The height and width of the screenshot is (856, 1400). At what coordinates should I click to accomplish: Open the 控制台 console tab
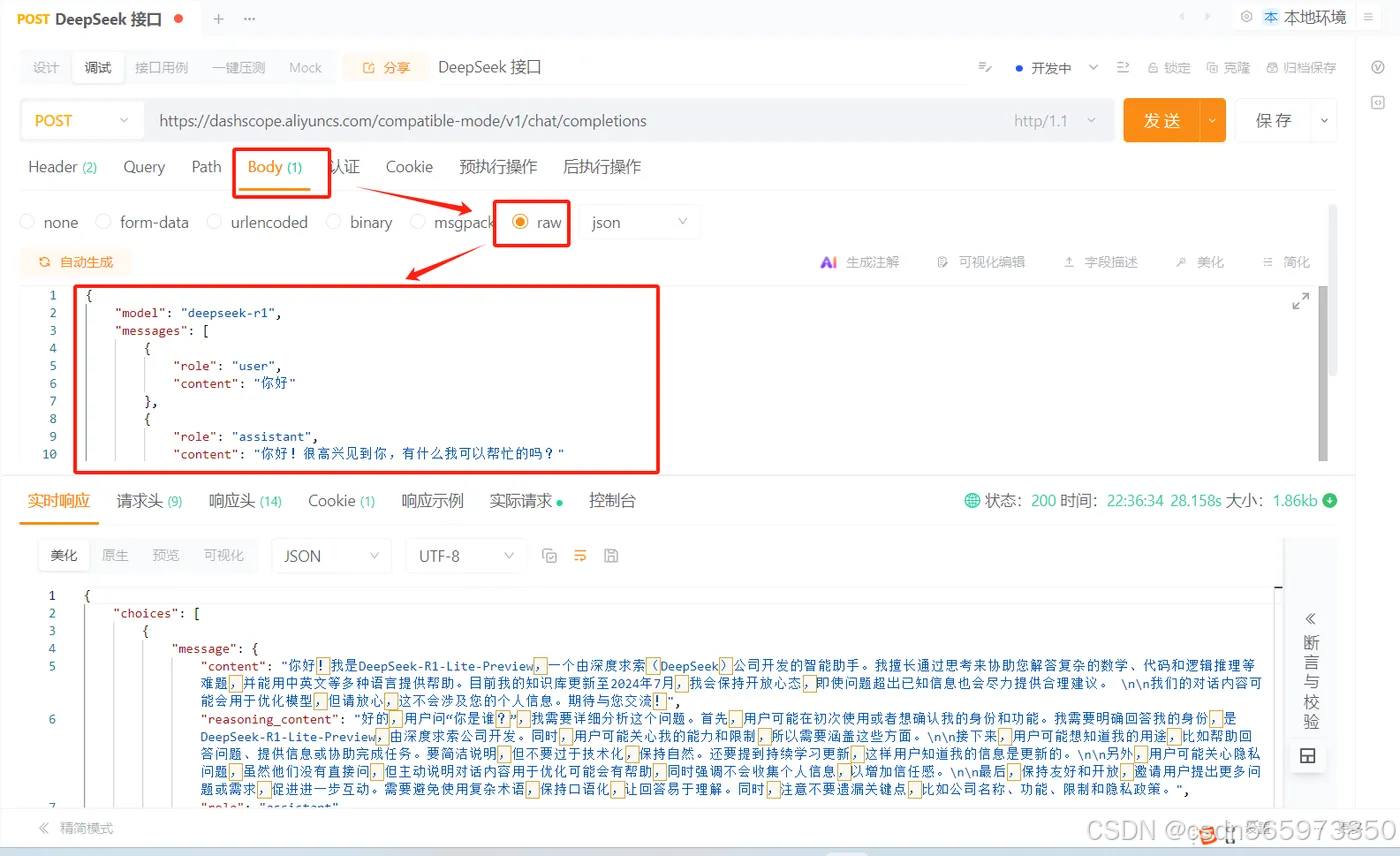click(612, 501)
